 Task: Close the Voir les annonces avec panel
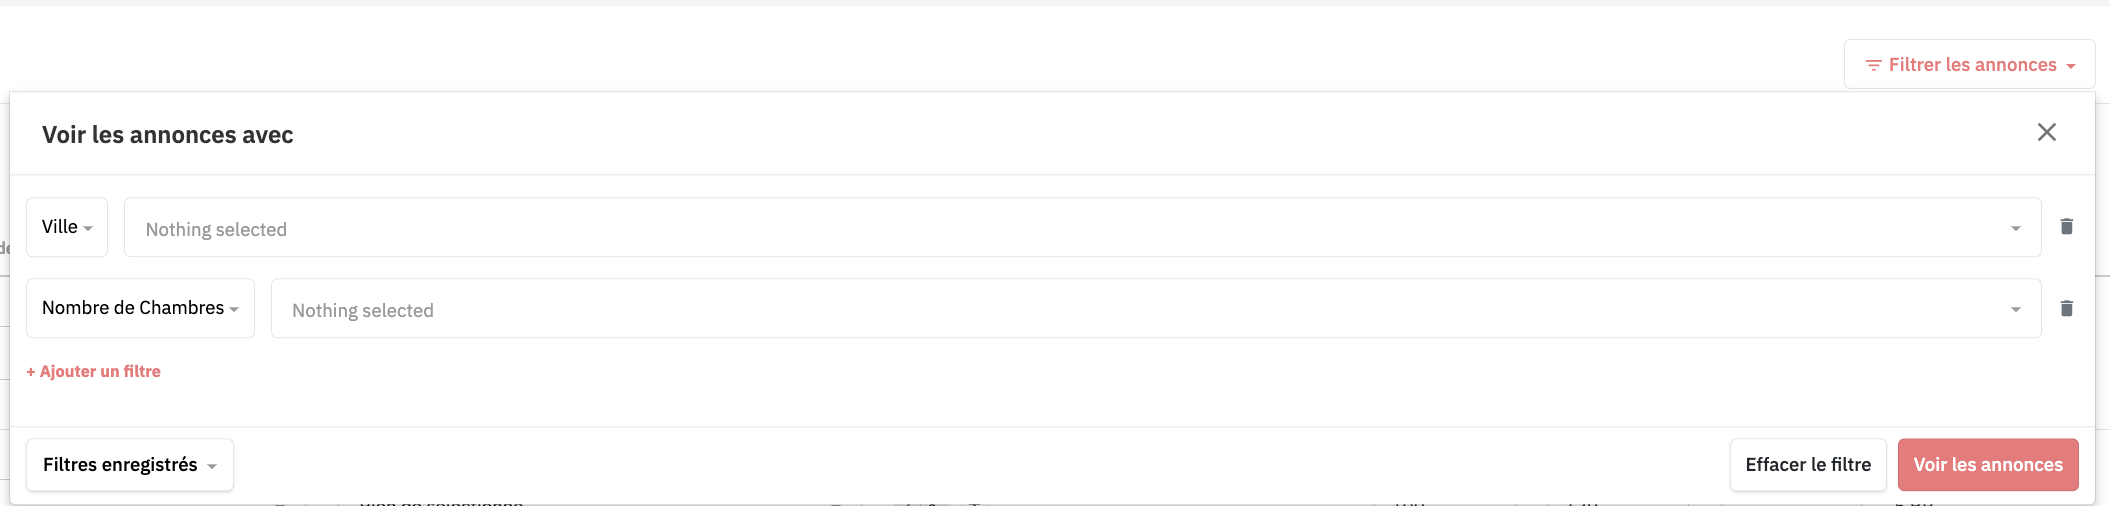tap(2046, 133)
